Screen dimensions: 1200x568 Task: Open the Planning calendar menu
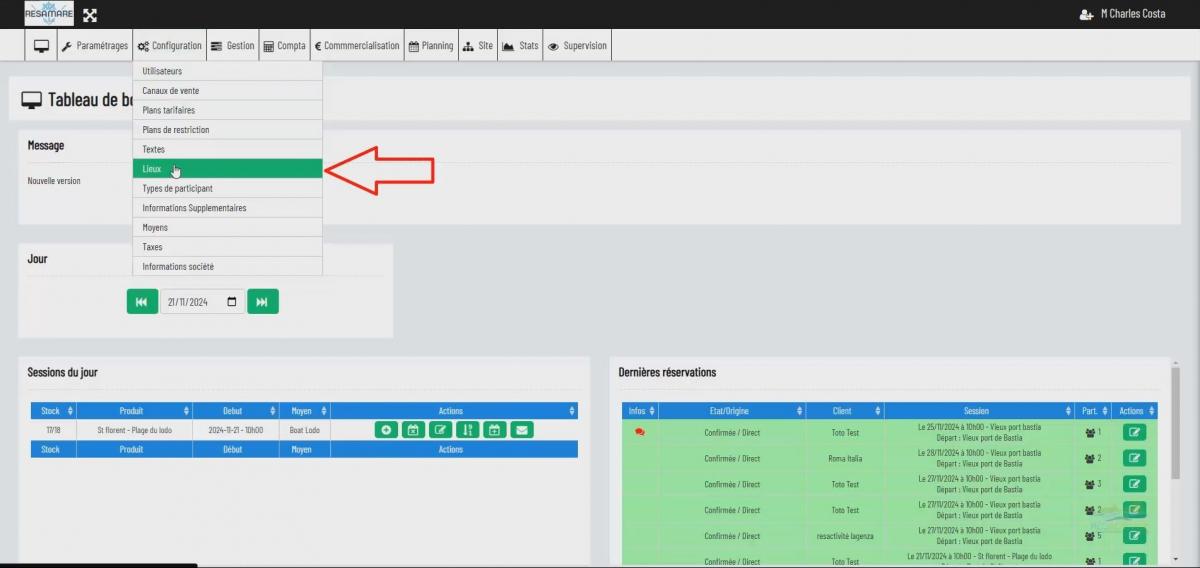(431, 46)
